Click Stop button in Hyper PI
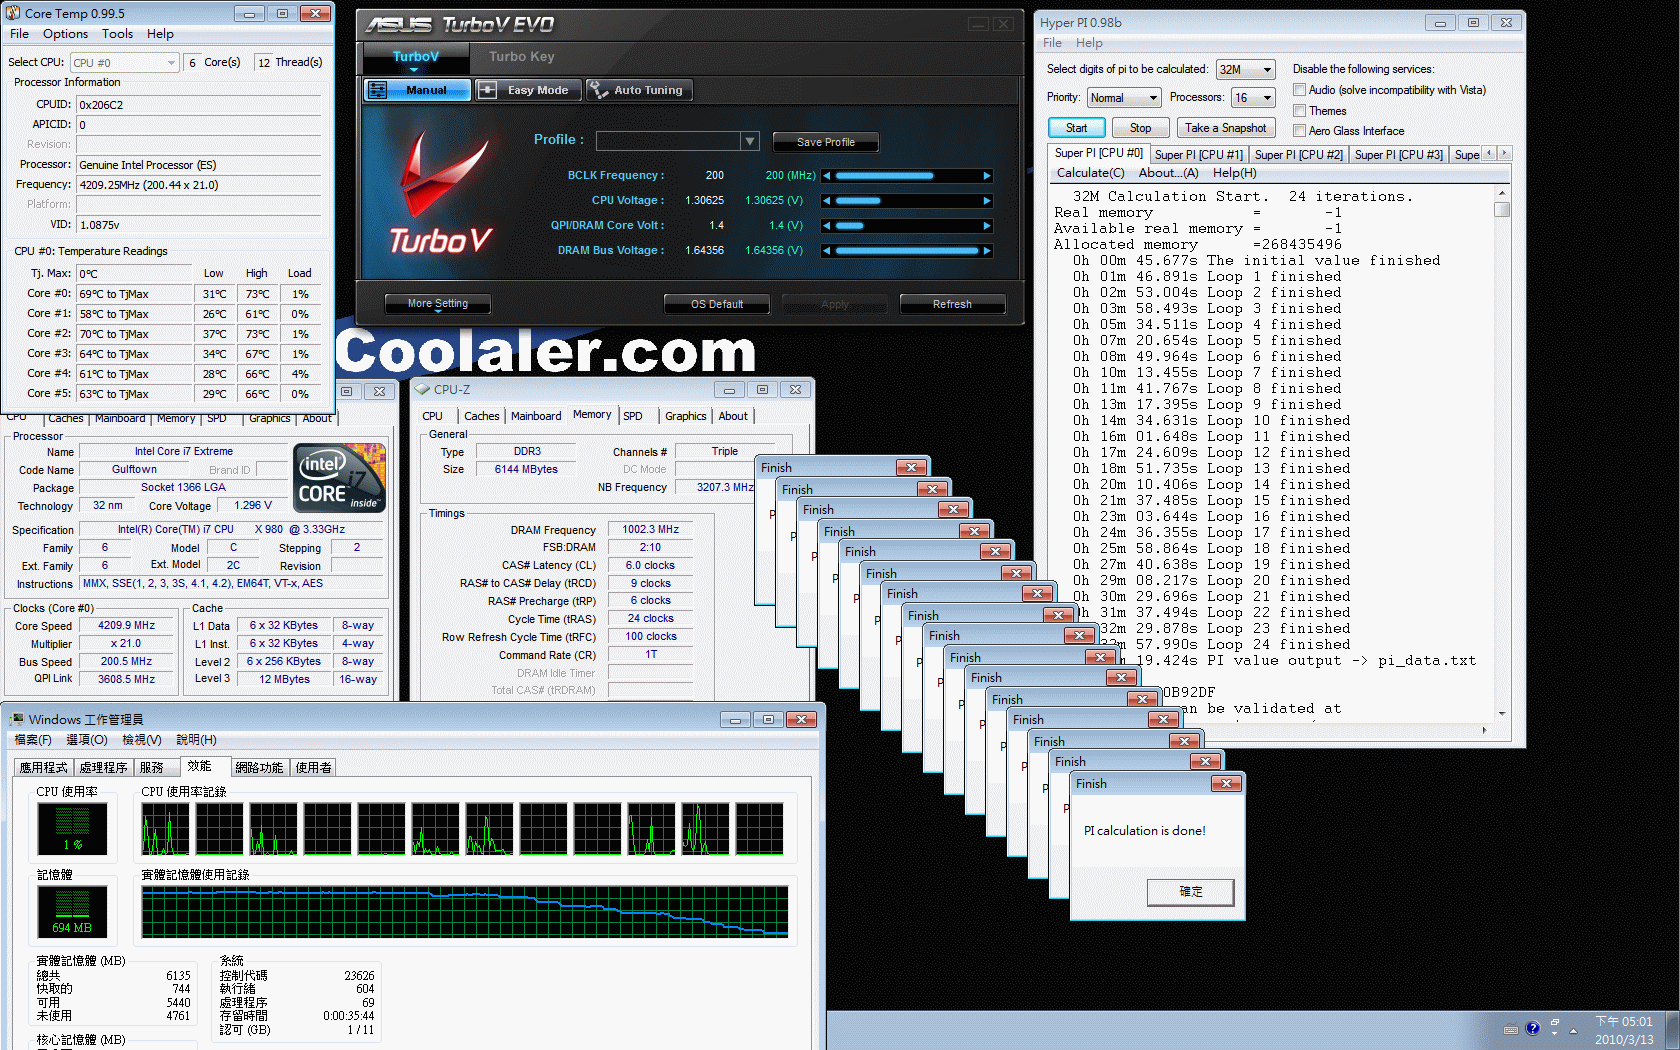This screenshot has height=1050, width=1680. (1140, 128)
